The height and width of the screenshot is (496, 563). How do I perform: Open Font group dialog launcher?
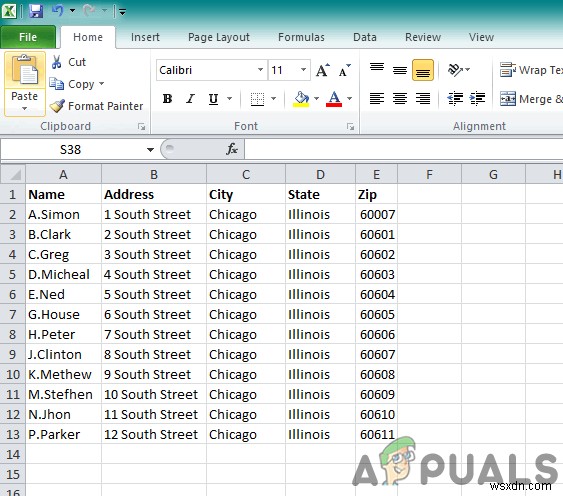(x=350, y=126)
